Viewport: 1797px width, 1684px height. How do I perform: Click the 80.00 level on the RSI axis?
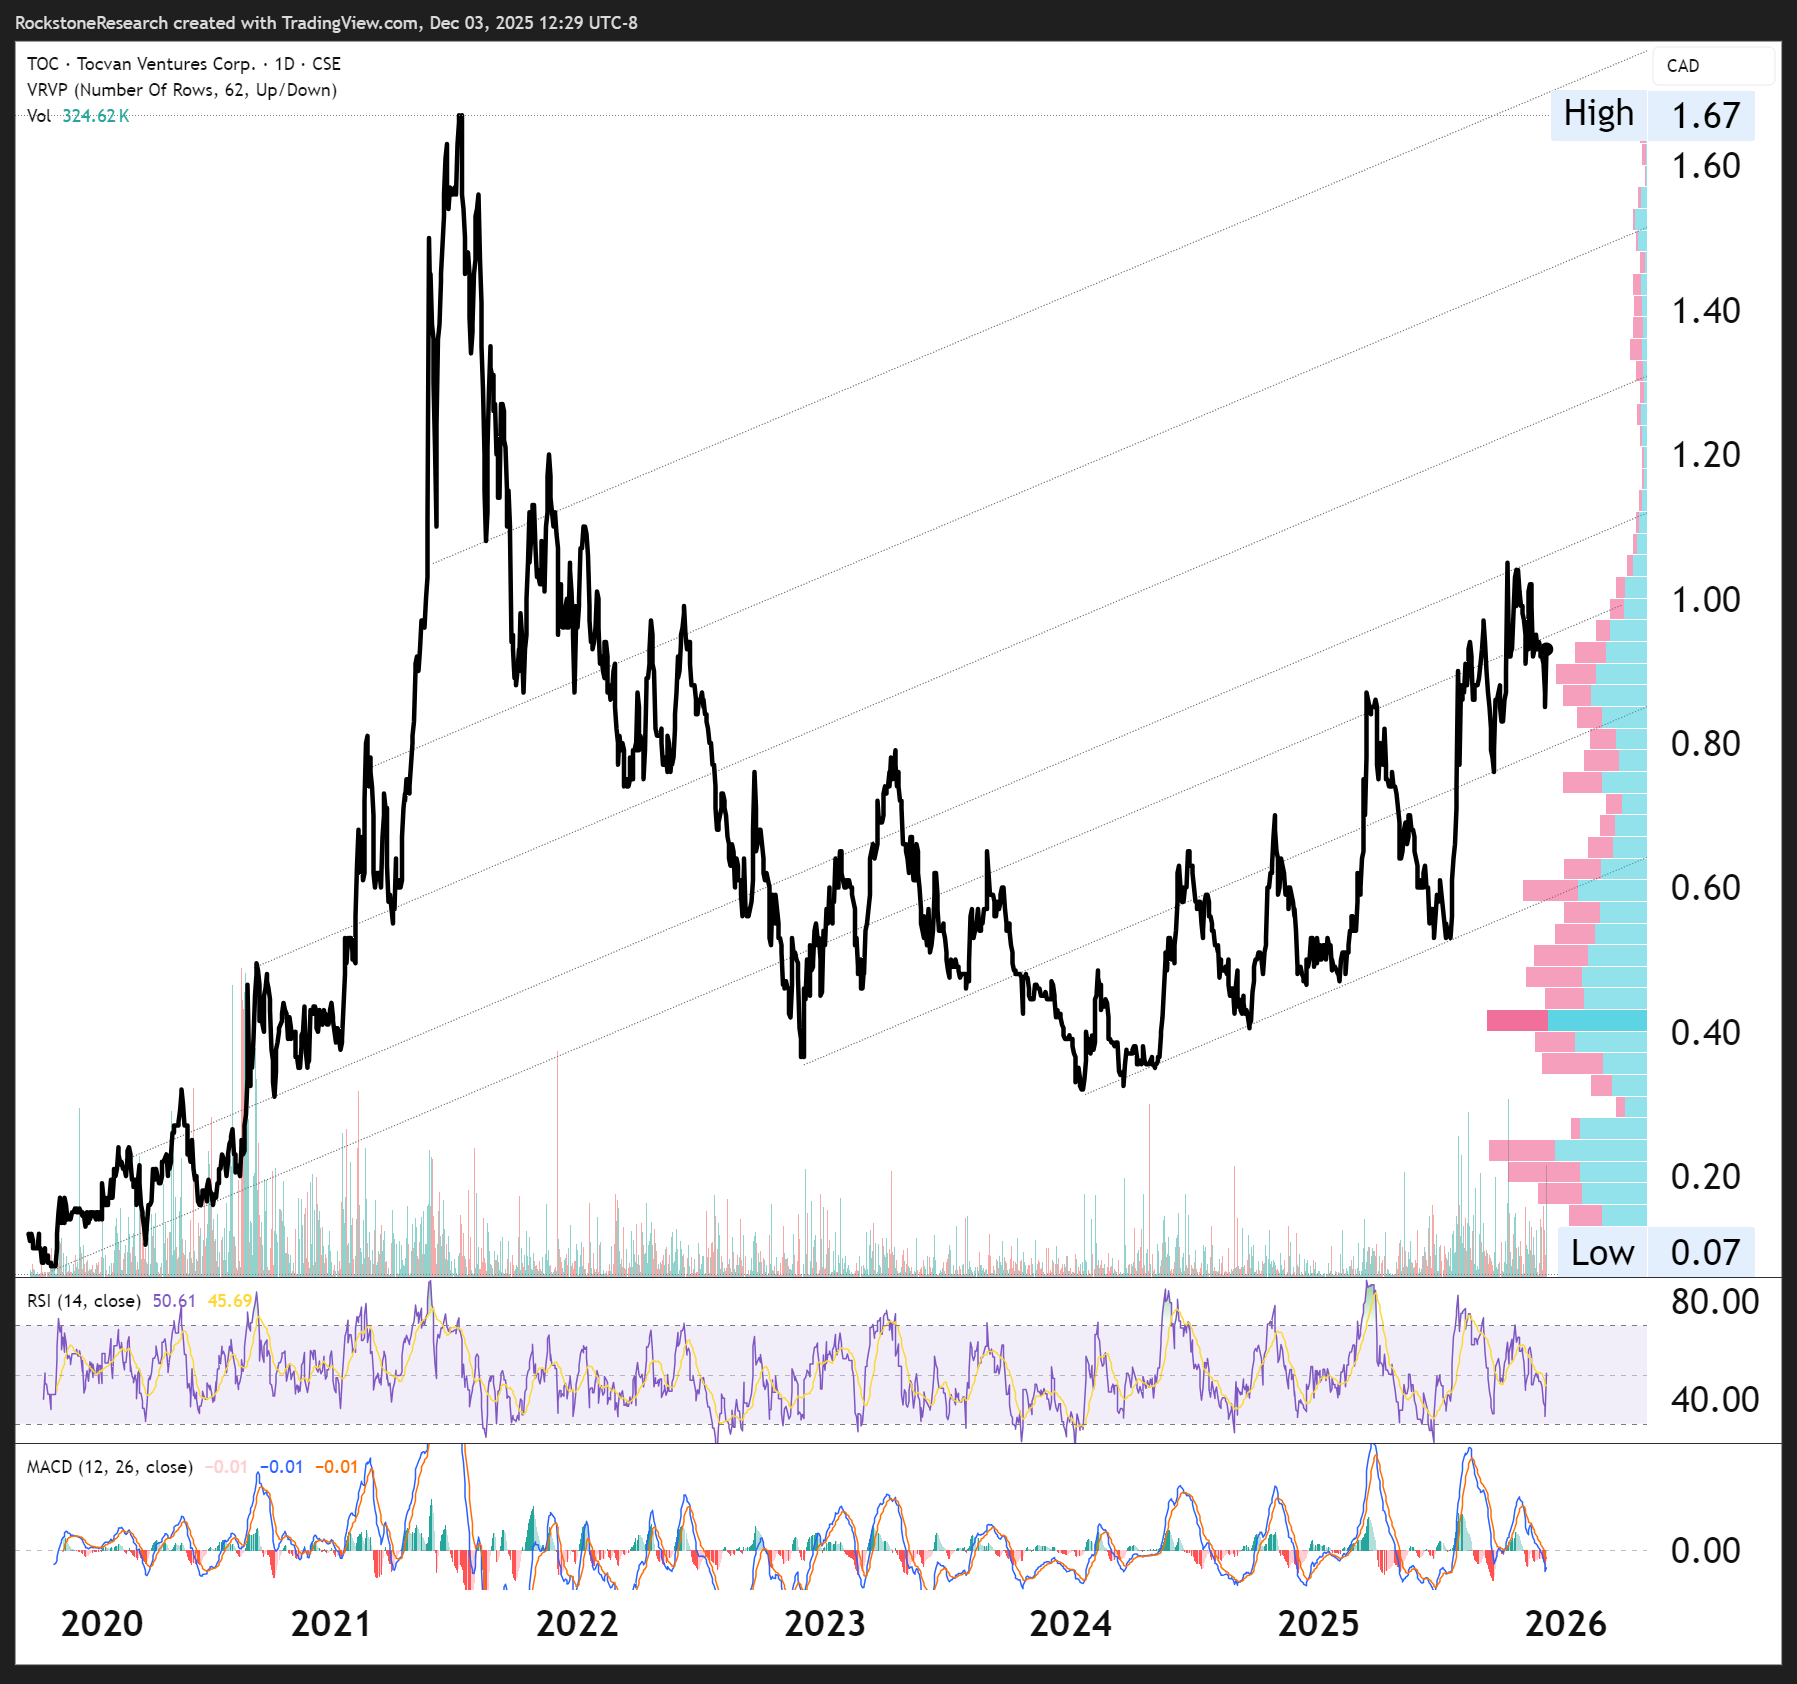(x=1714, y=1302)
